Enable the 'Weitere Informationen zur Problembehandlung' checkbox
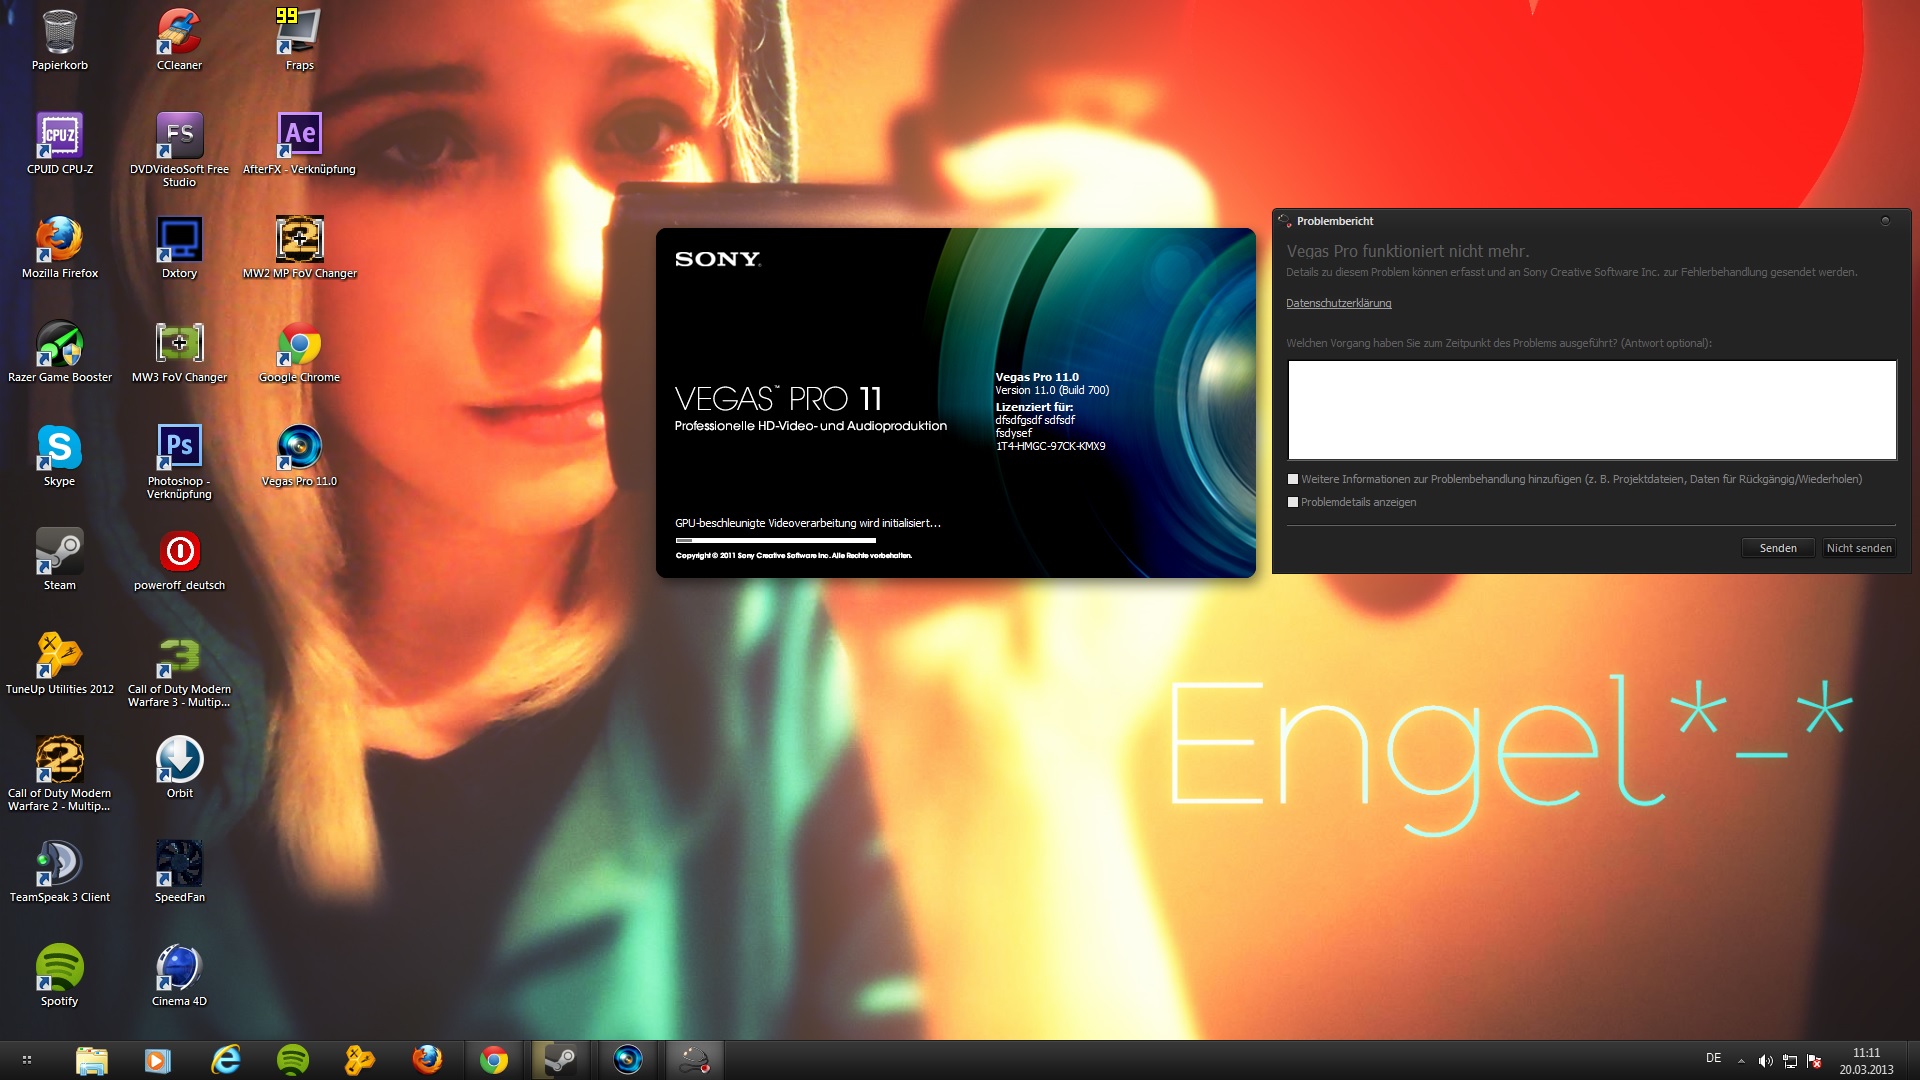 coord(1293,479)
